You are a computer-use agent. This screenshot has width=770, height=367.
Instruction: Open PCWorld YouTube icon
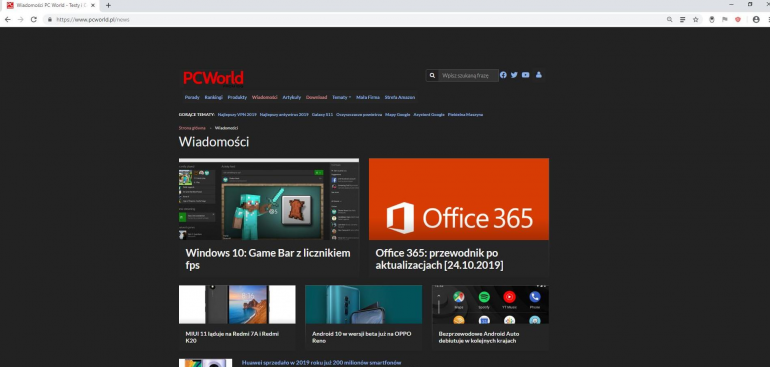click(525, 75)
